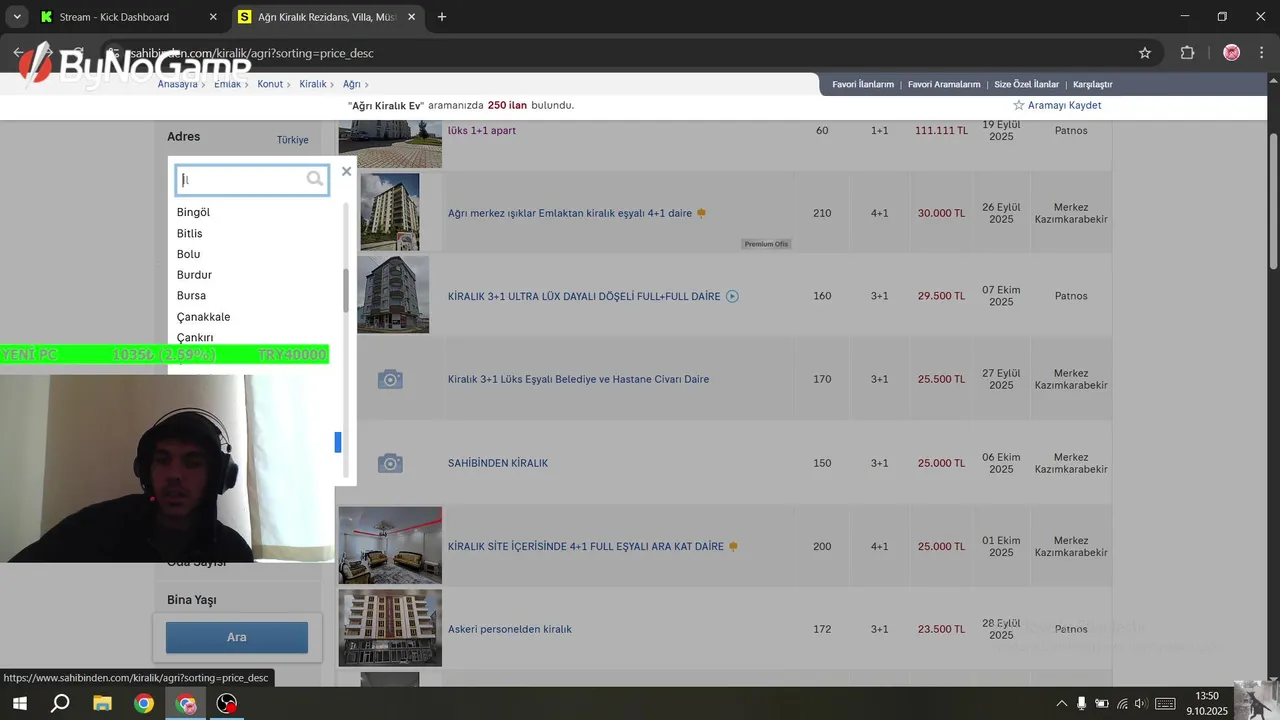1280x720 pixels.
Task: Close the city selection popup
Action: point(346,171)
